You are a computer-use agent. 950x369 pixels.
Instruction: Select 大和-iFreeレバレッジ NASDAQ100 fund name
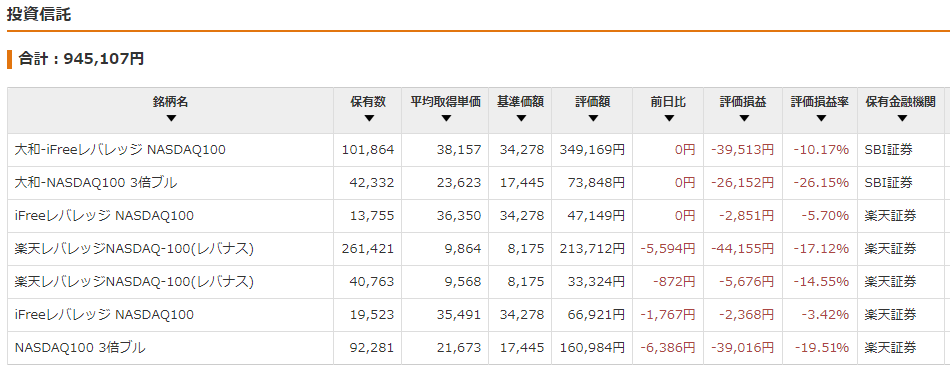120,150
